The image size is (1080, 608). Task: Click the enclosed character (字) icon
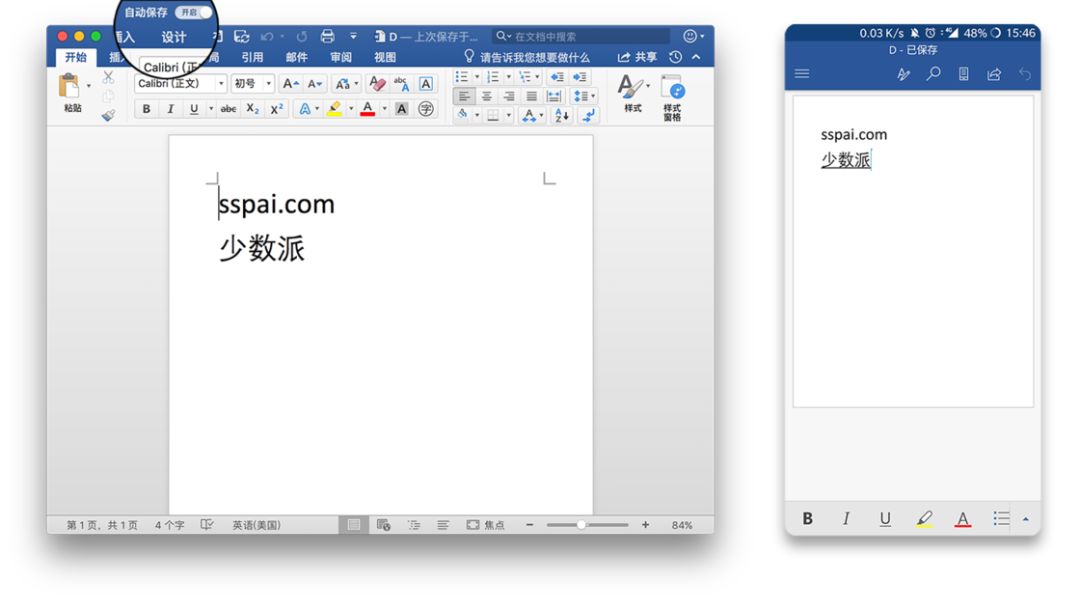[426, 109]
